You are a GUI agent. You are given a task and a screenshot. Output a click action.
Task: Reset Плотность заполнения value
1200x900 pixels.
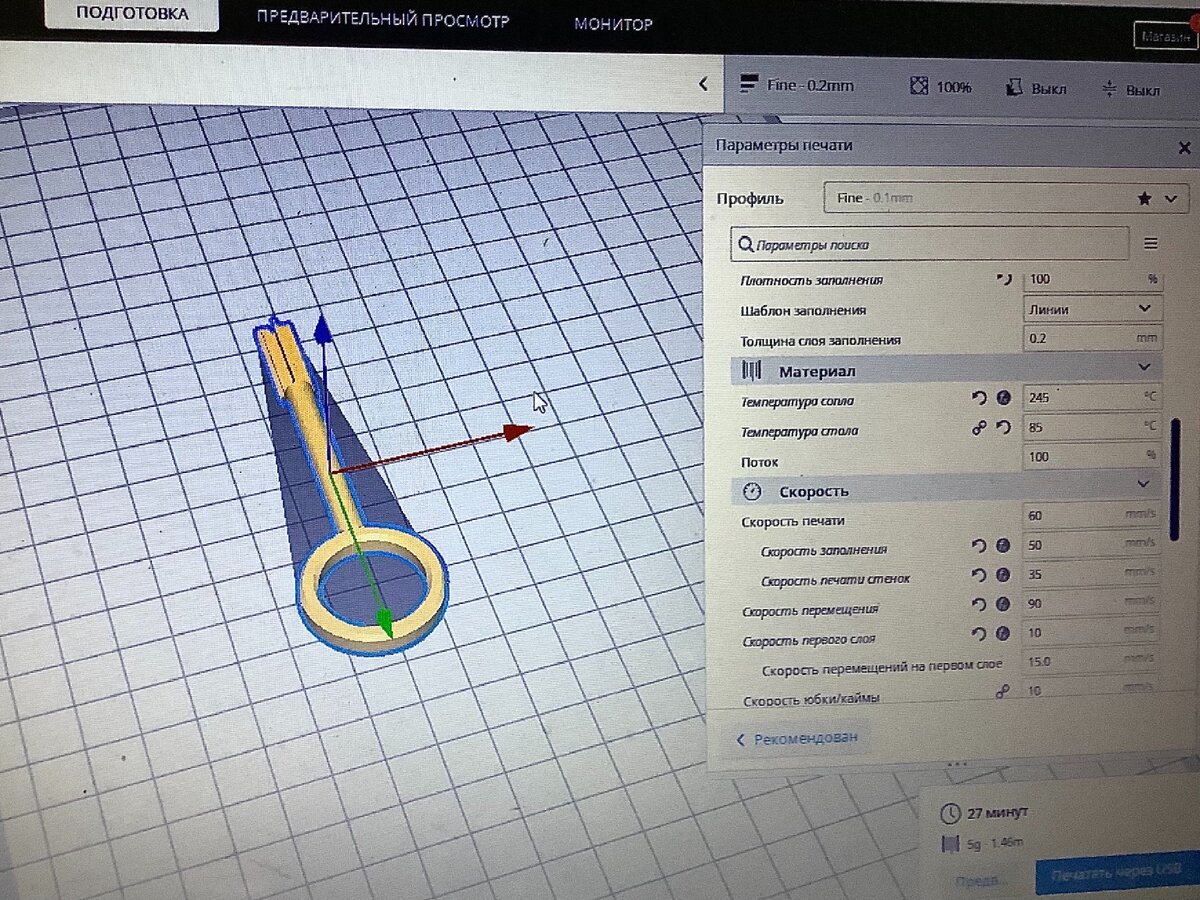[x=1004, y=279]
